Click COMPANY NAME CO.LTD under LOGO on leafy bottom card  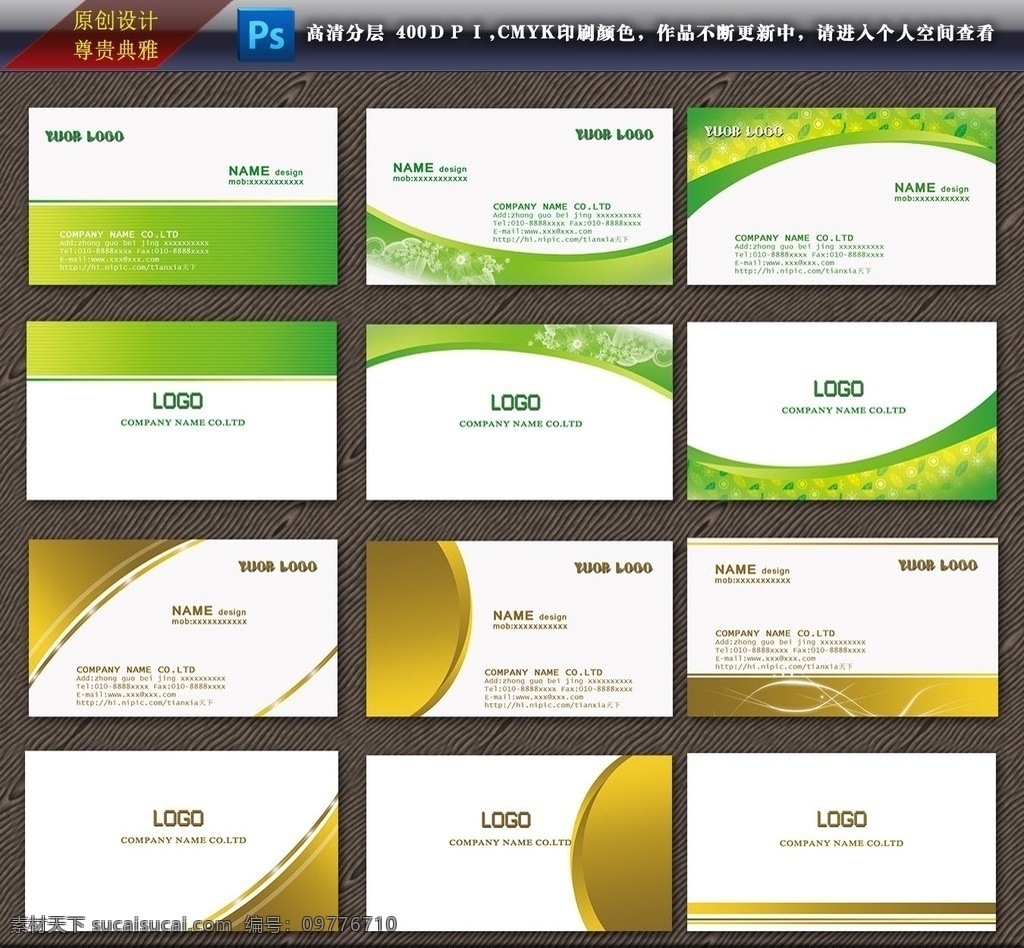click(x=843, y=410)
